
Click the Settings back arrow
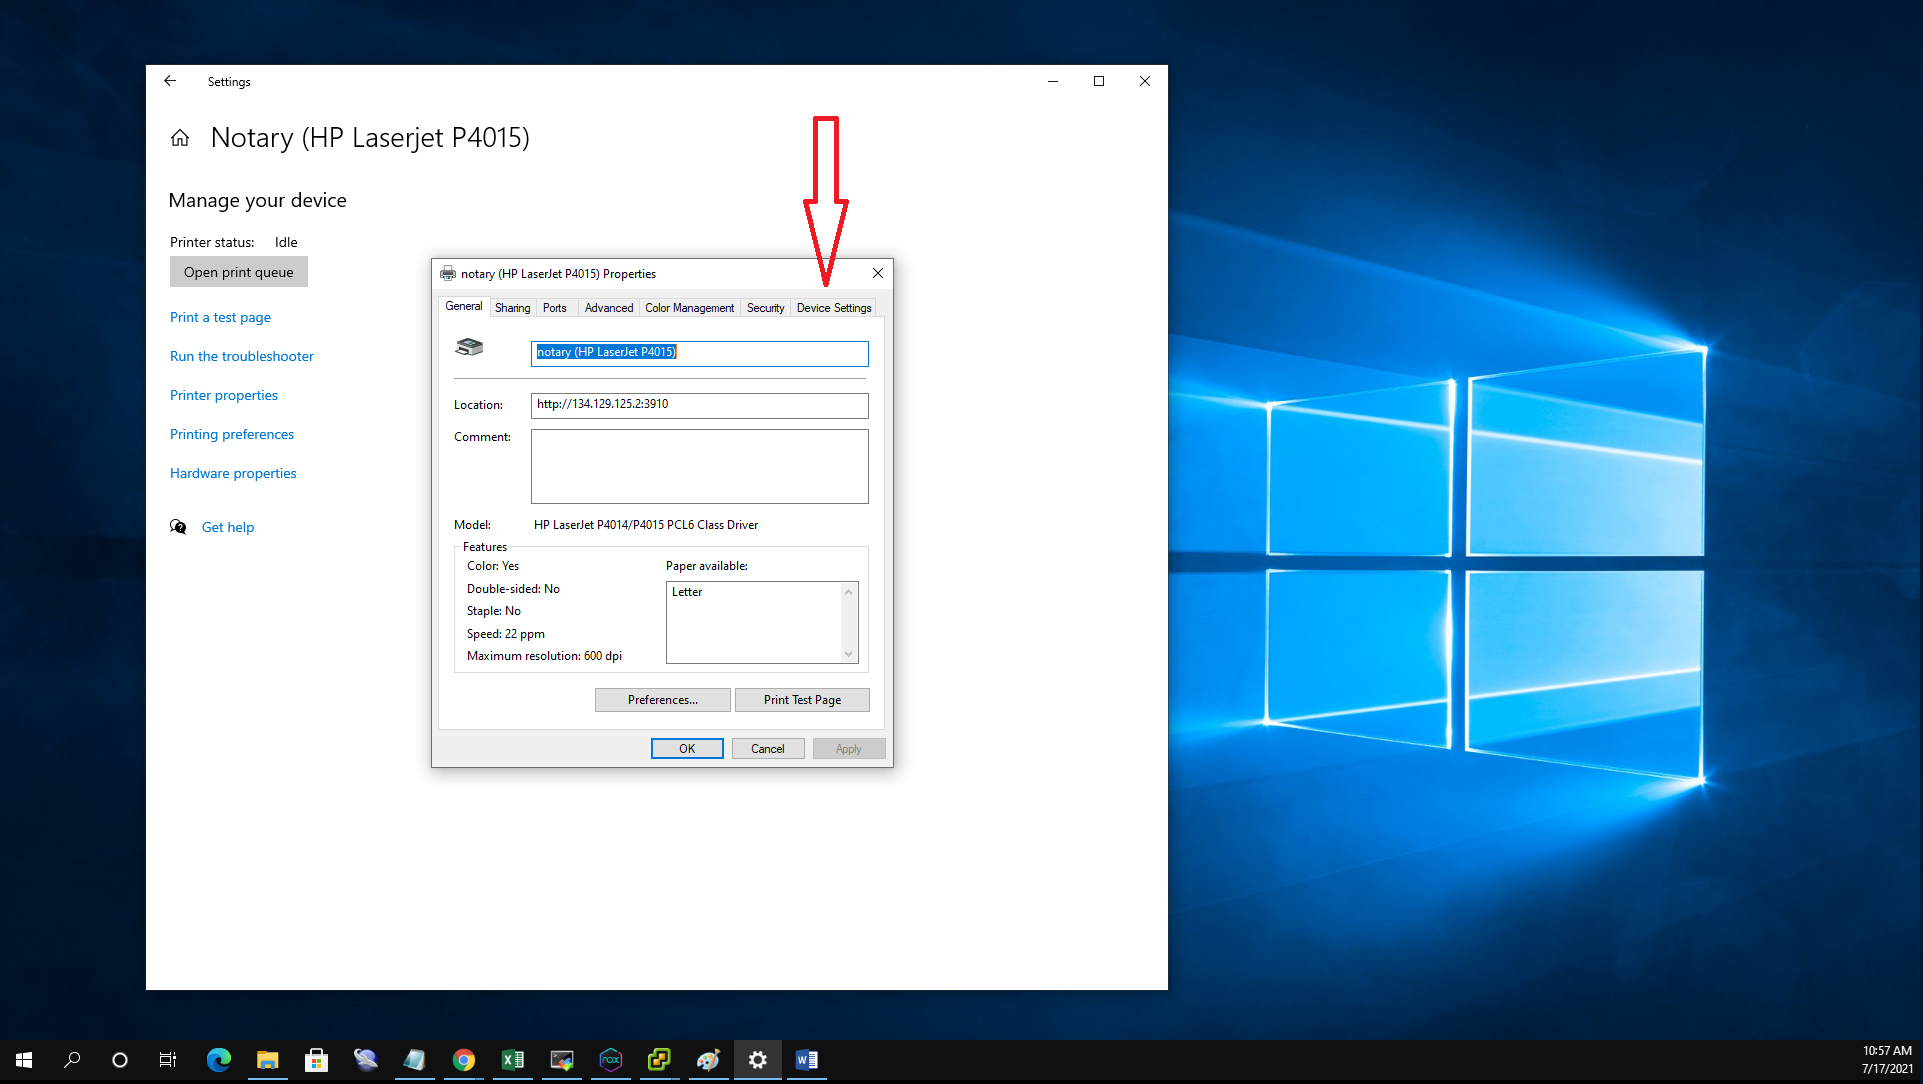(170, 81)
